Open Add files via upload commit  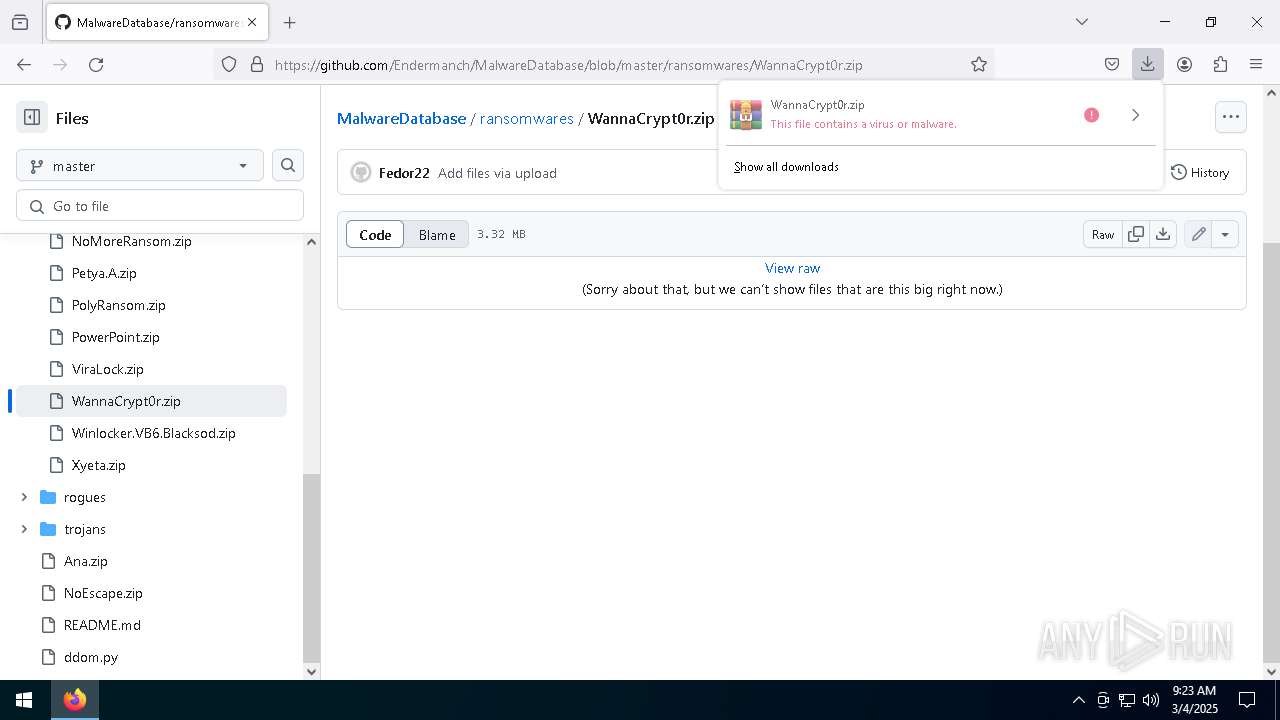pyautogui.click(x=497, y=173)
